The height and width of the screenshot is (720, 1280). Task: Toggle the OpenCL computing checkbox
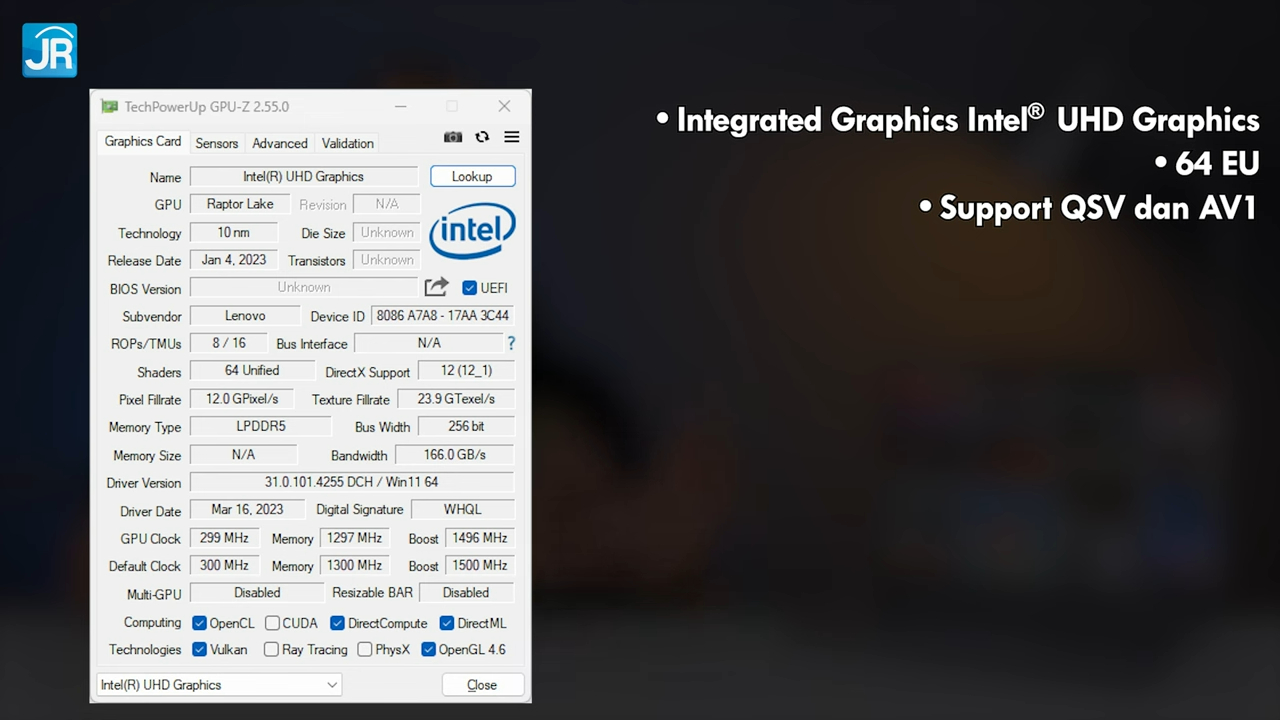coord(199,623)
